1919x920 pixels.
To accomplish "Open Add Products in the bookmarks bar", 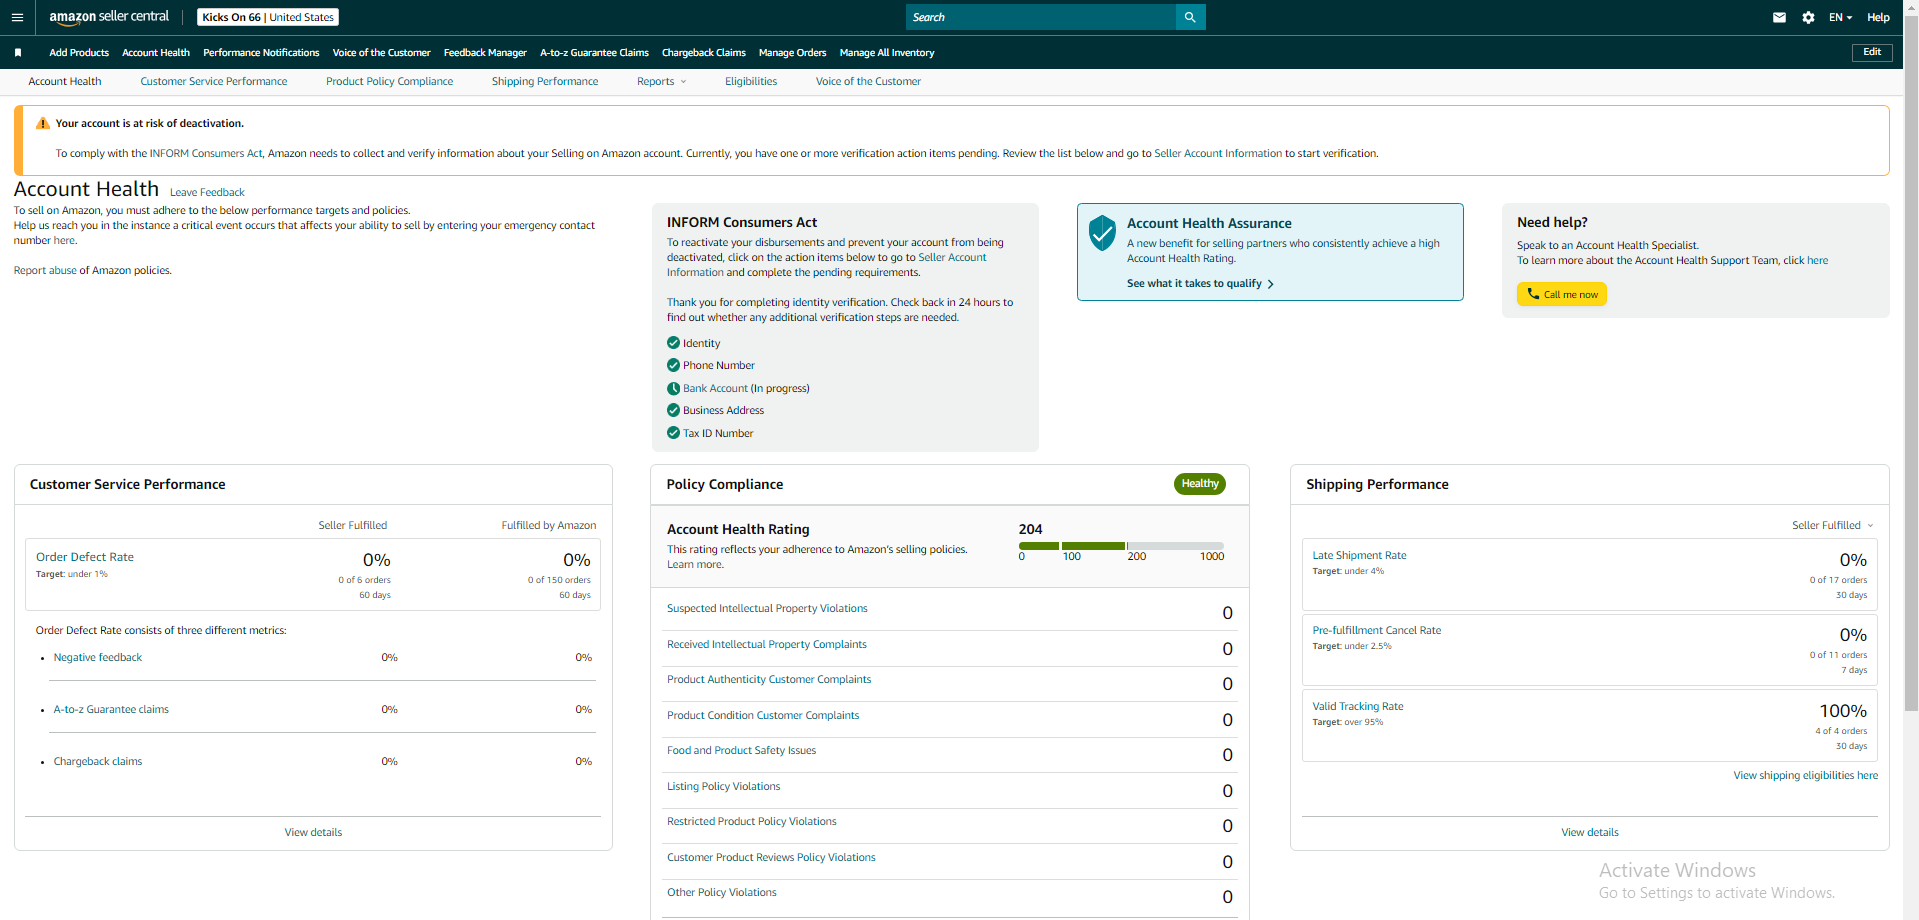I will [x=79, y=53].
